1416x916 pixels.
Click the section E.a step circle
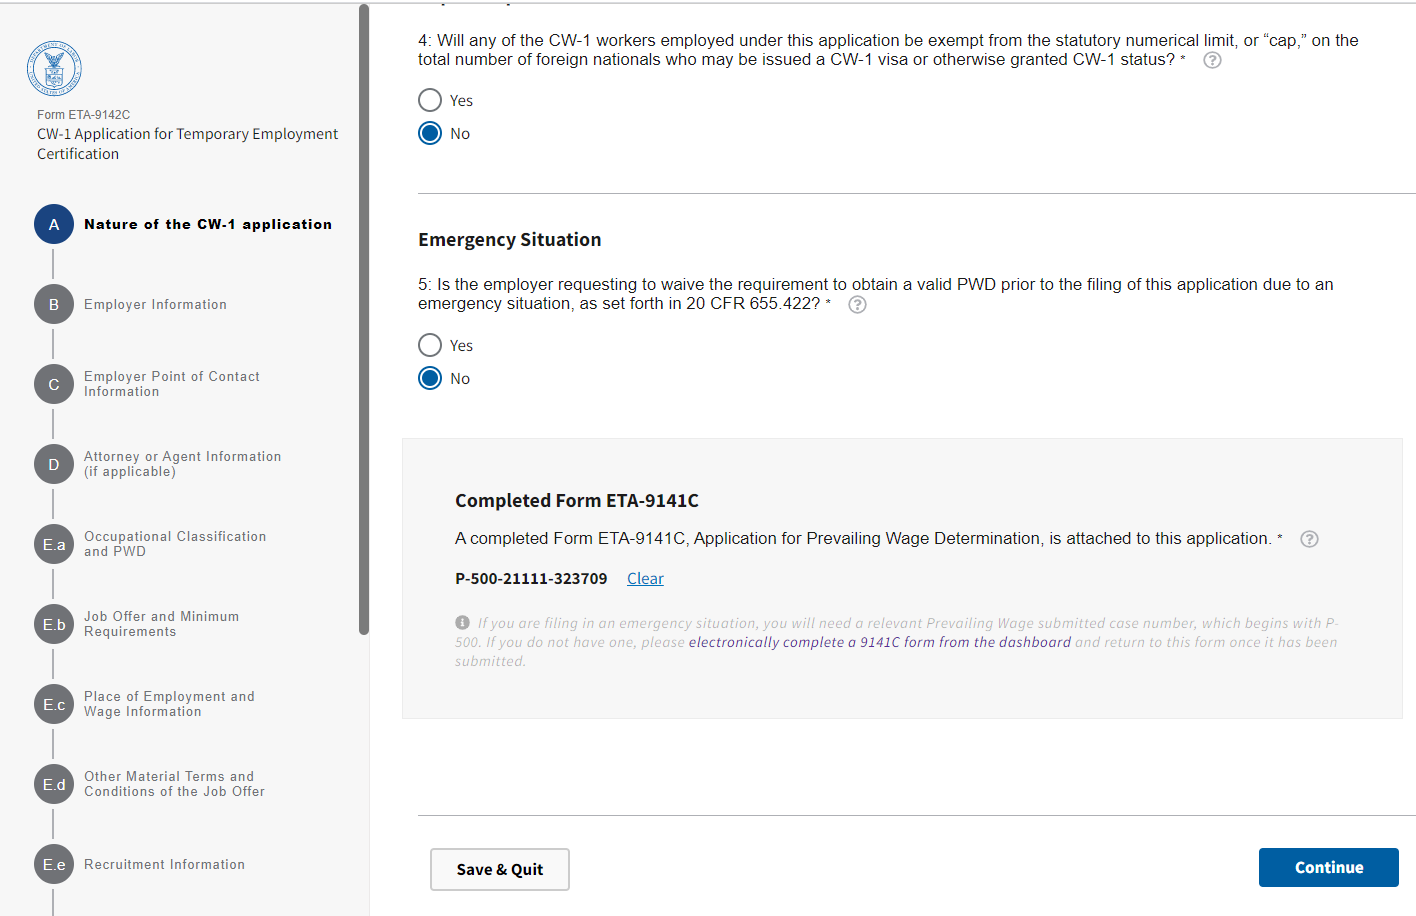click(54, 545)
